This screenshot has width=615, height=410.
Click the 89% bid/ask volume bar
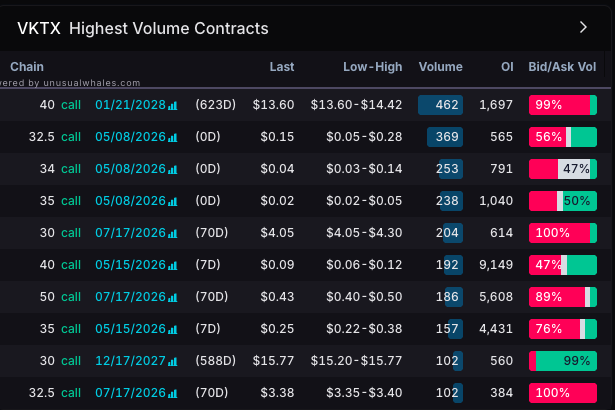pos(563,297)
